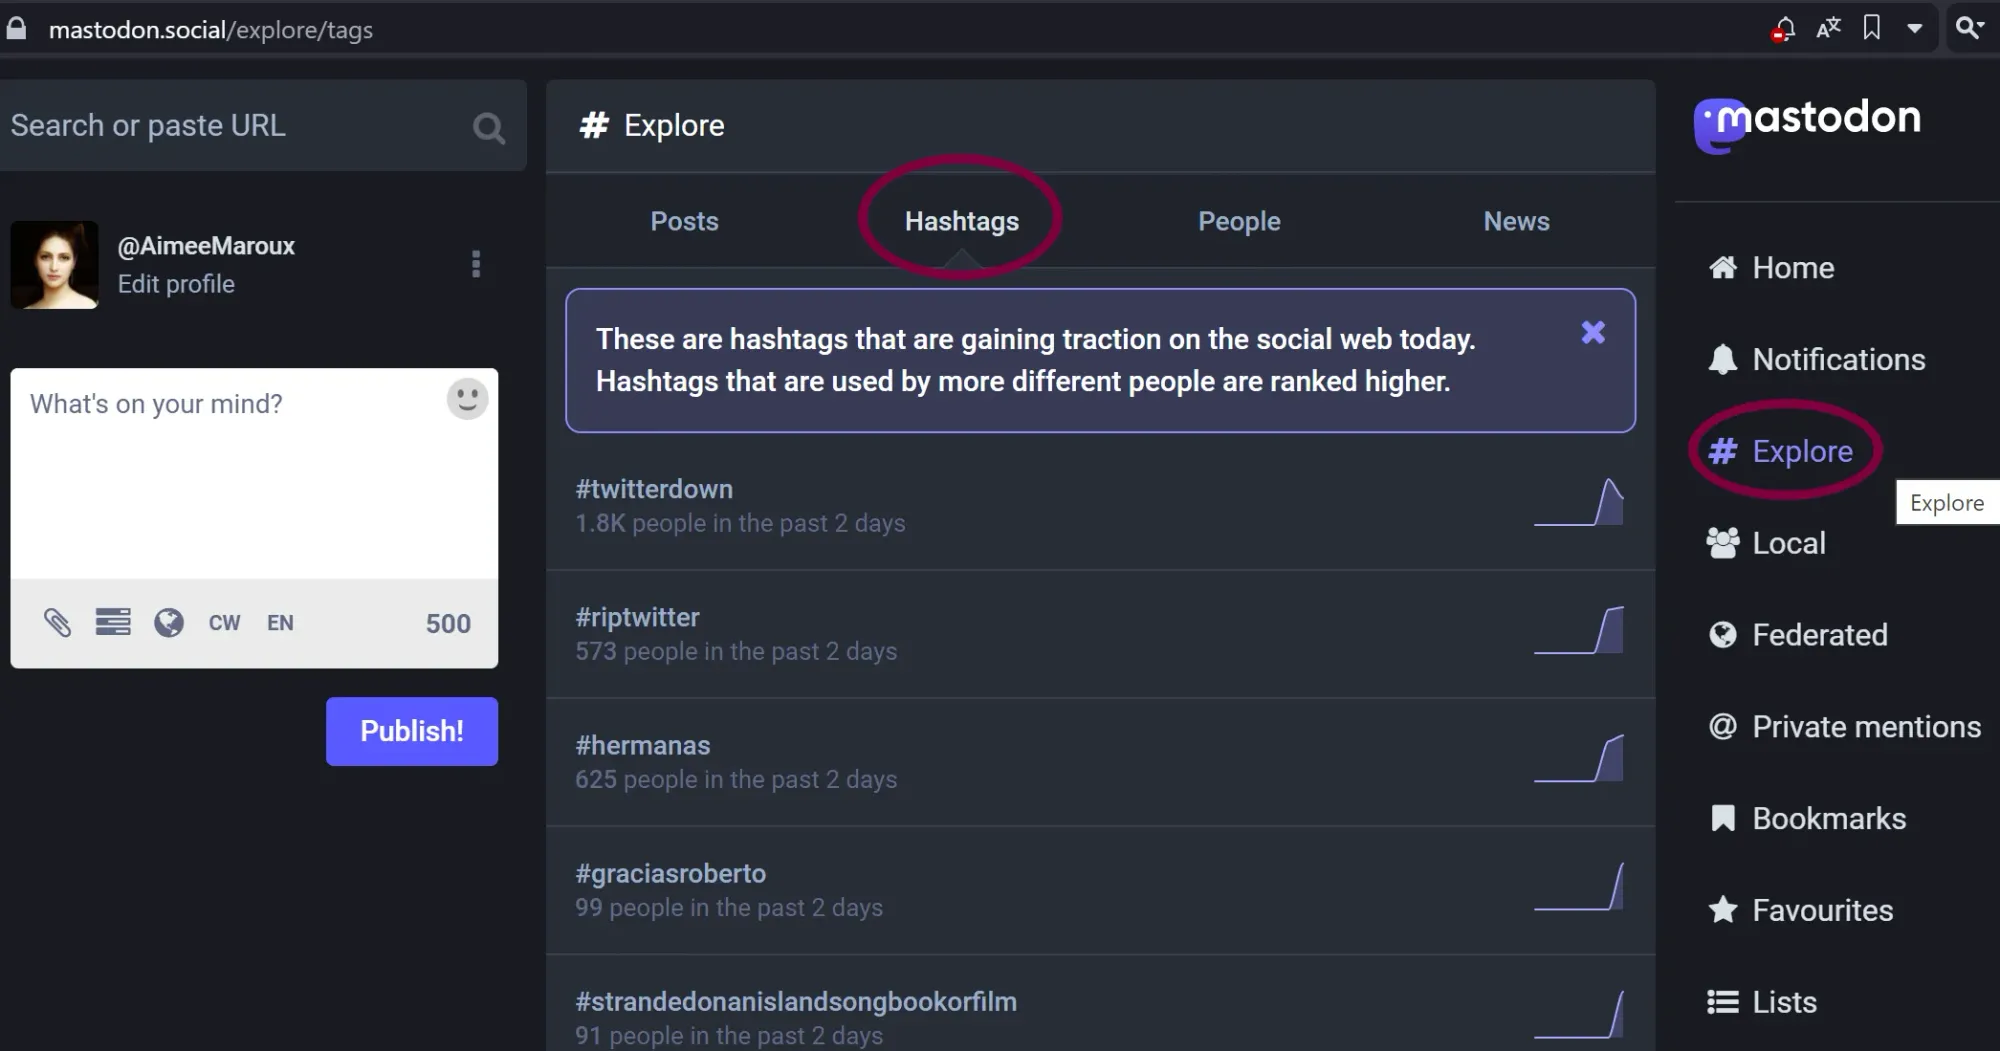This screenshot has height=1051, width=2000.
Task: Click the 500 character counter
Action: pos(448,624)
